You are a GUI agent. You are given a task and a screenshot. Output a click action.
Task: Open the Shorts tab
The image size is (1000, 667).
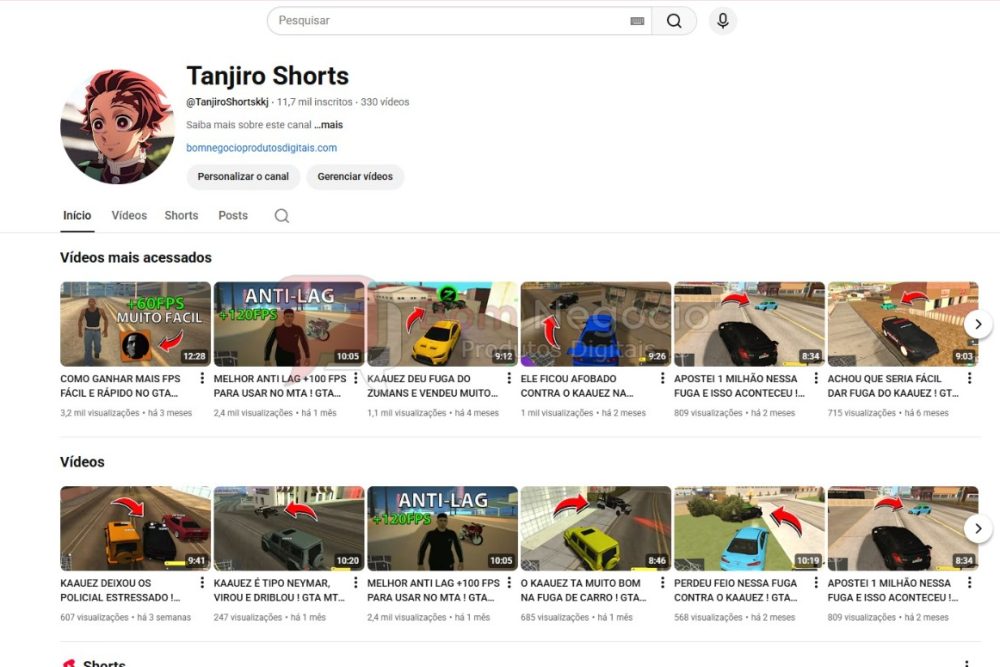pyautogui.click(x=181, y=216)
